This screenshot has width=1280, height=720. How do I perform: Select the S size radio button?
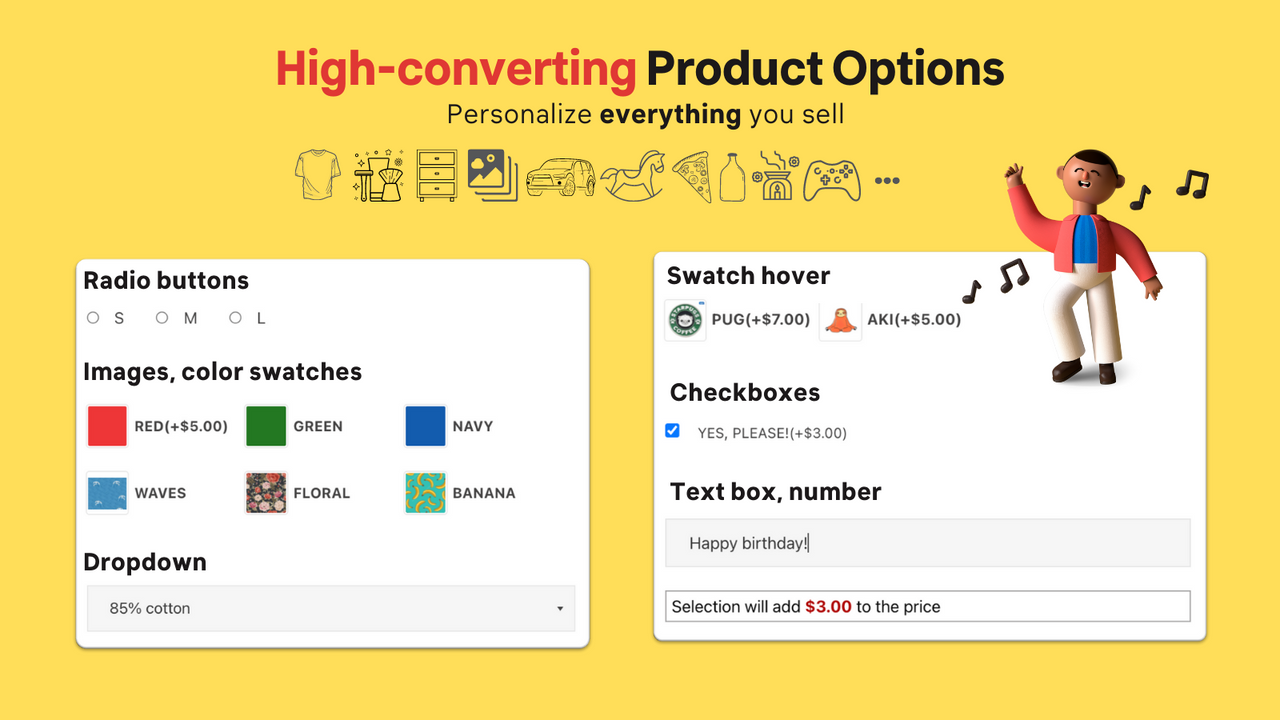point(93,318)
